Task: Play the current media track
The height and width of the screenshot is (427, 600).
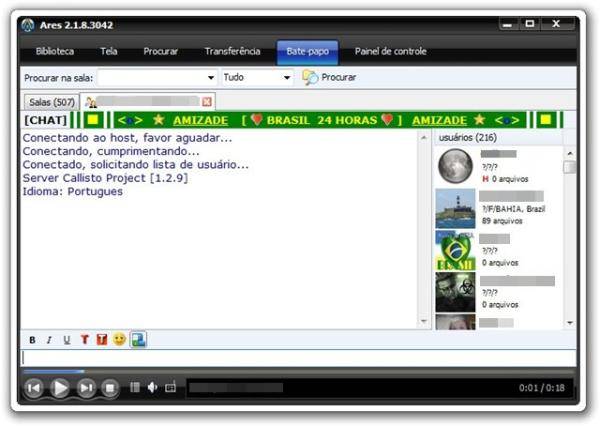Action: pyautogui.click(x=60, y=388)
